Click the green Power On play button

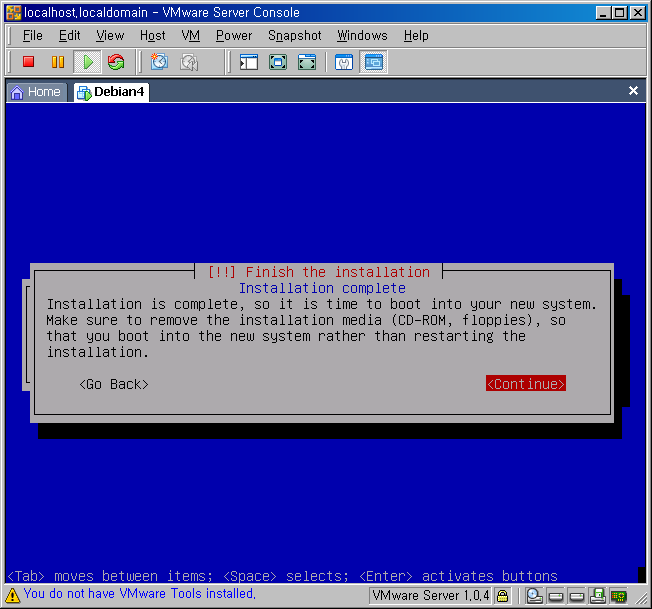pyautogui.click(x=87, y=62)
